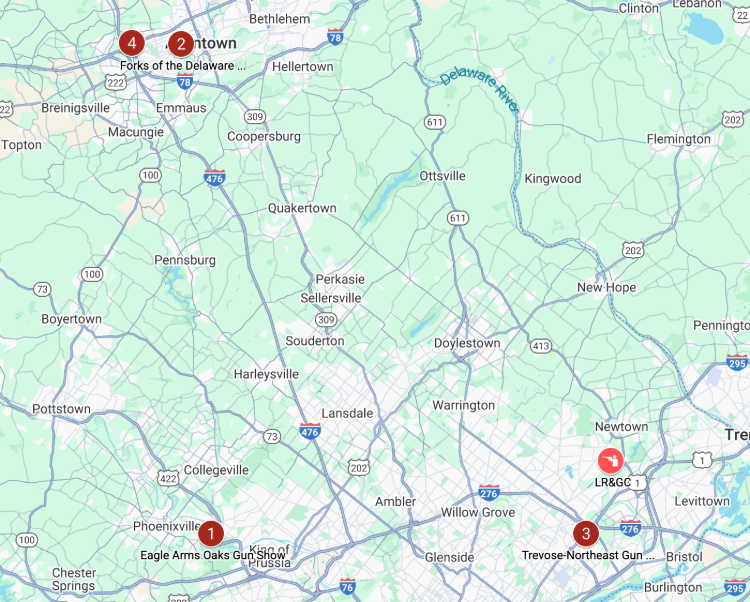Click the Route 202 shield near New Hope
Viewport: 750px width, 602px height.
(x=633, y=250)
